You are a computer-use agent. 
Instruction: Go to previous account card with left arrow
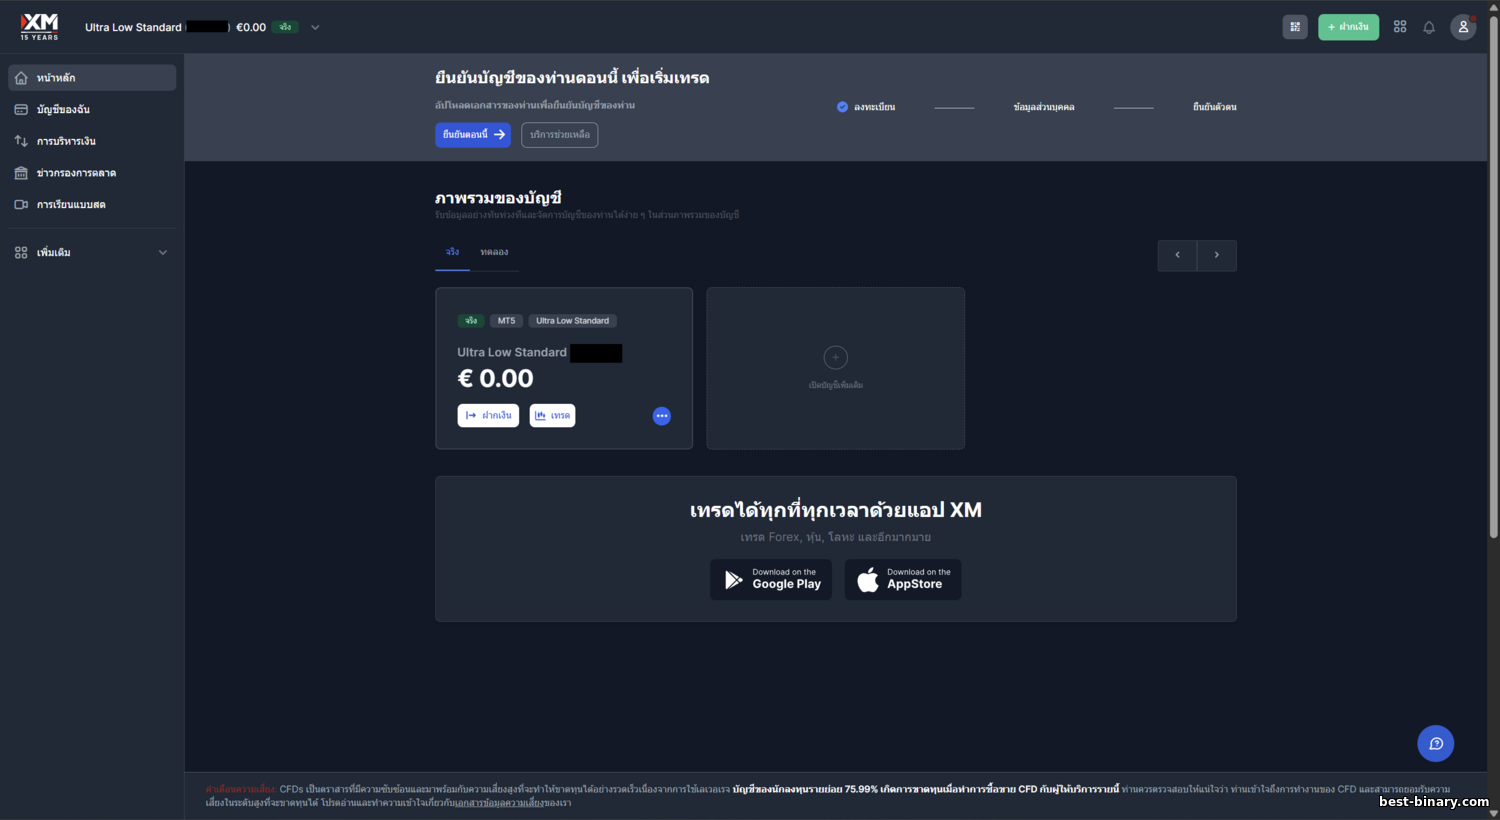click(x=1177, y=255)
